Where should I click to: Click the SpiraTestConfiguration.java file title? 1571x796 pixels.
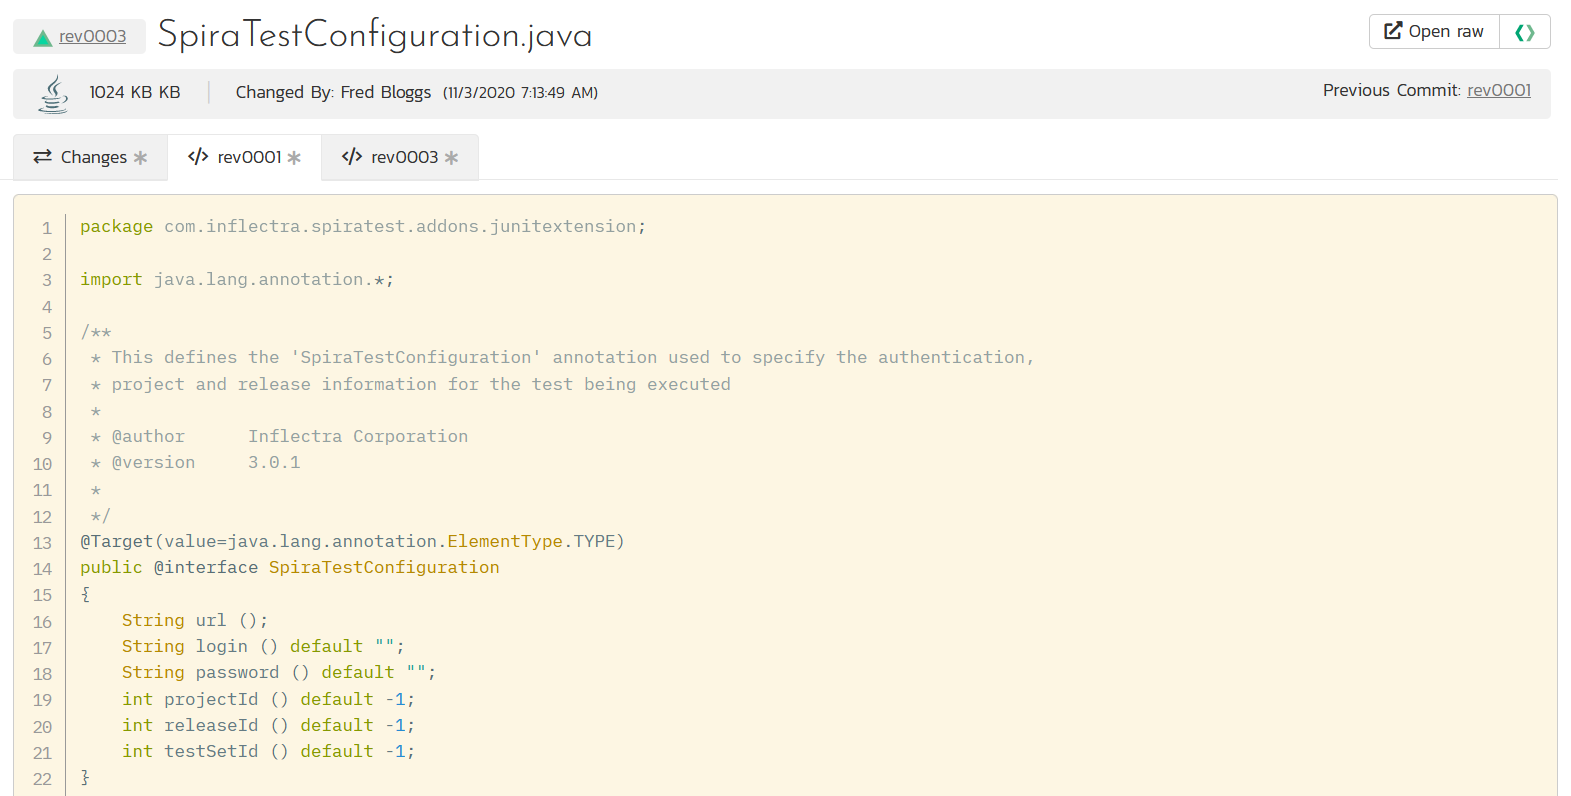click(375, 35)
